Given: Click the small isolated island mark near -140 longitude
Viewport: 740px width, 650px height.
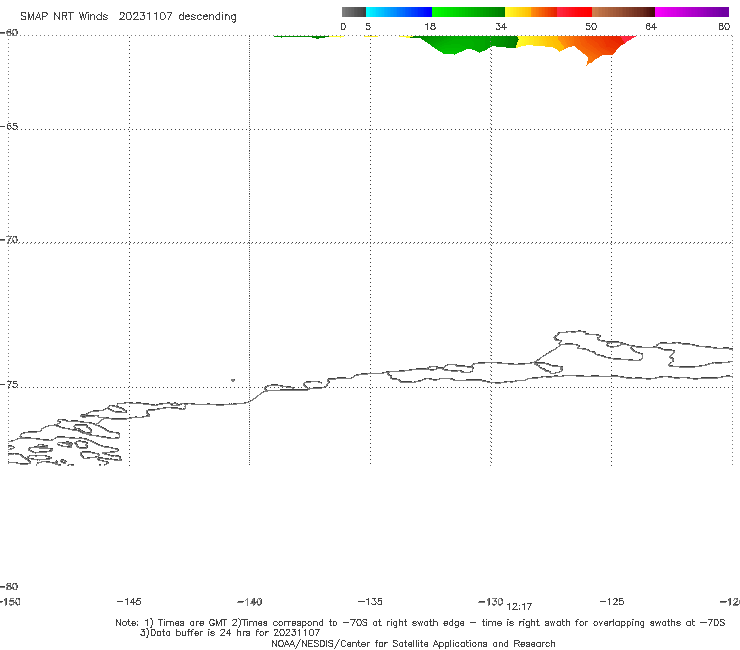Looking at the screenshot, I should [233, 380].
